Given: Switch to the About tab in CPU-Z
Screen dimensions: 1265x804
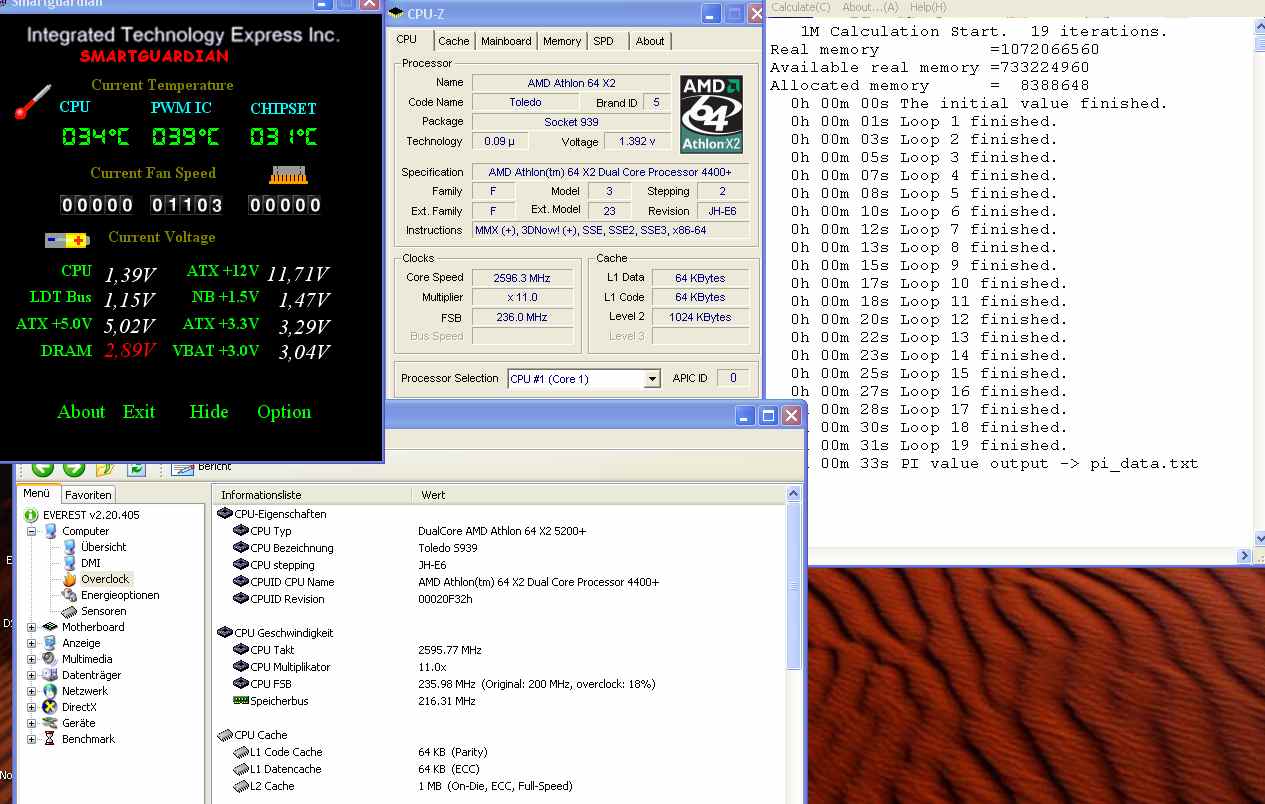Looking at the screenshot, I should tap(650, 41).
